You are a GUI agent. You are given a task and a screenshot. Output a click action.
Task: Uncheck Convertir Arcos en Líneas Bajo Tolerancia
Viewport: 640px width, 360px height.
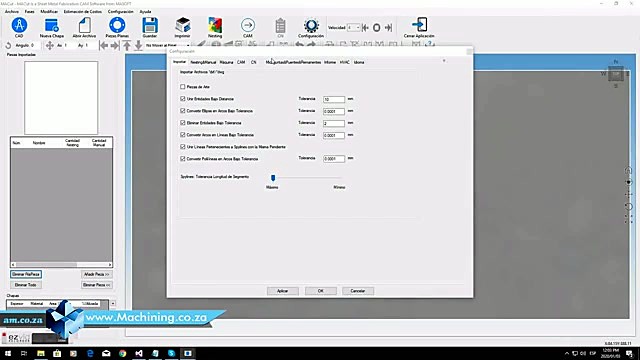[x=182, y=135]
